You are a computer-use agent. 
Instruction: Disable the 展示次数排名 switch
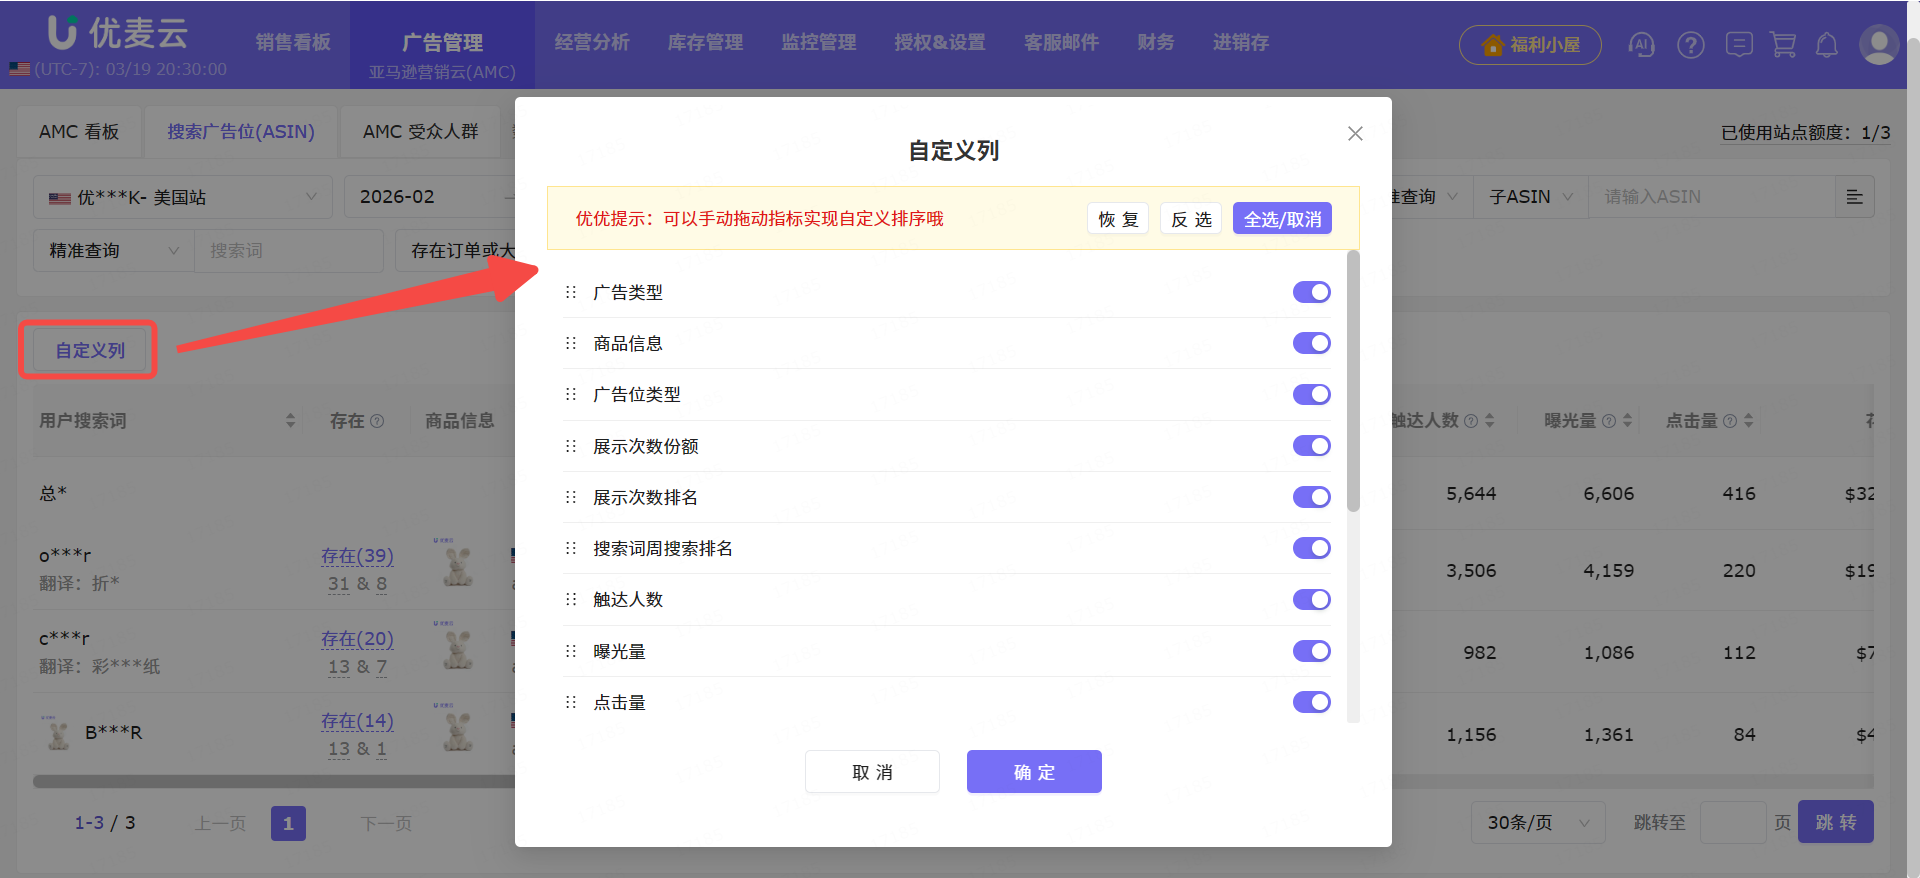click(1312, 497)
